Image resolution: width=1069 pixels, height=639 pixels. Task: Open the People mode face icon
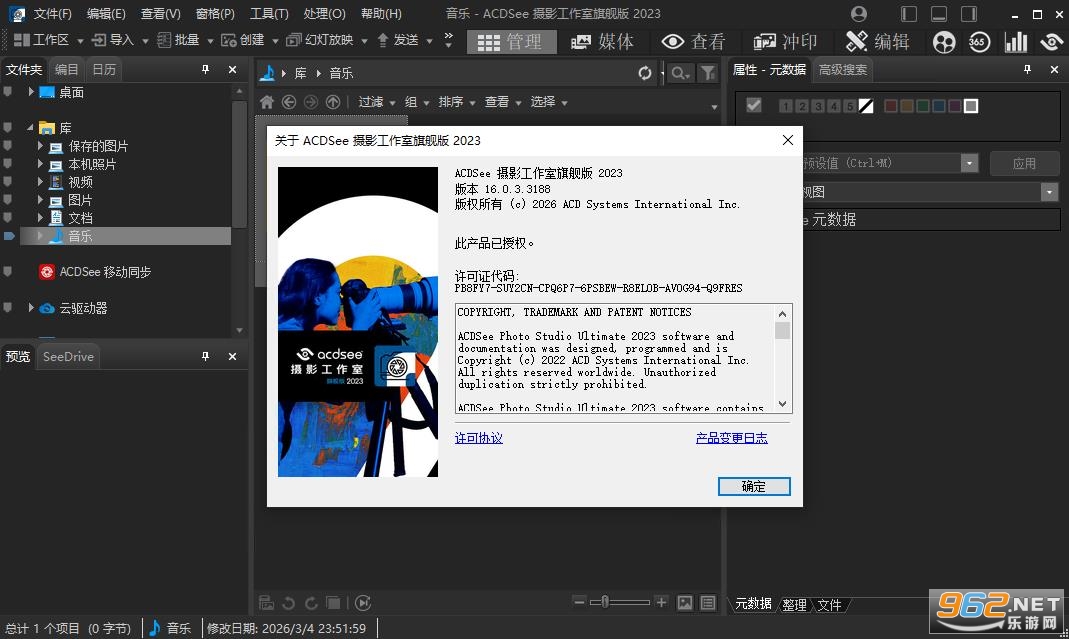point(944,42)
